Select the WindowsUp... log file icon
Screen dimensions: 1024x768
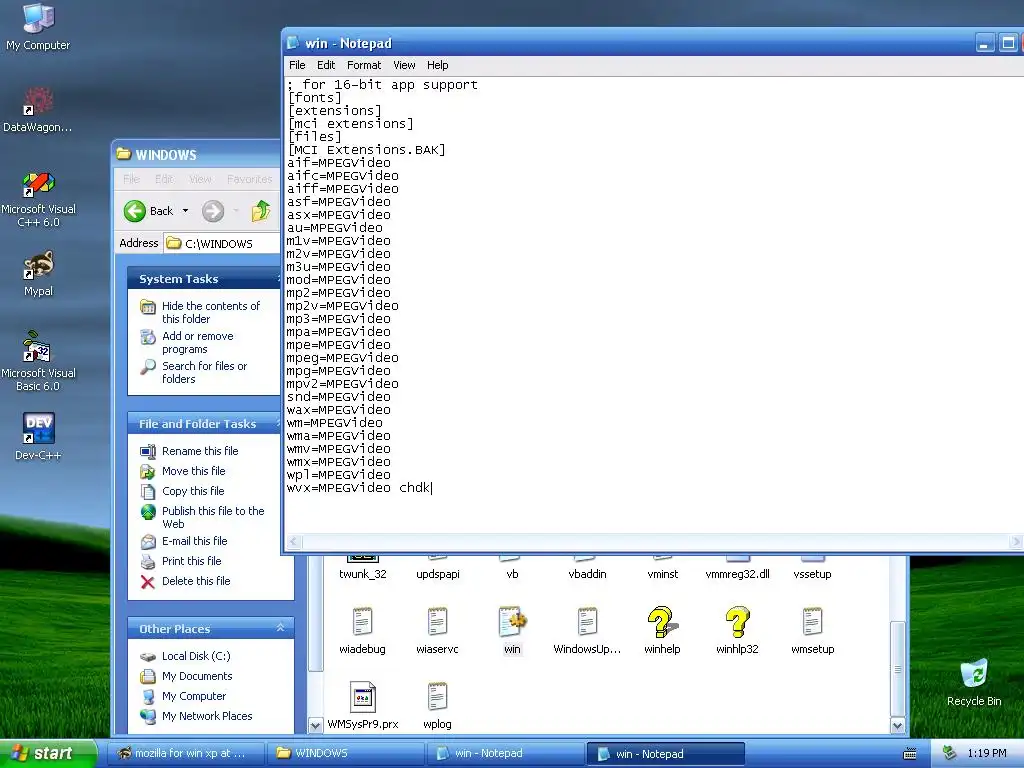(x=587, y=630)
